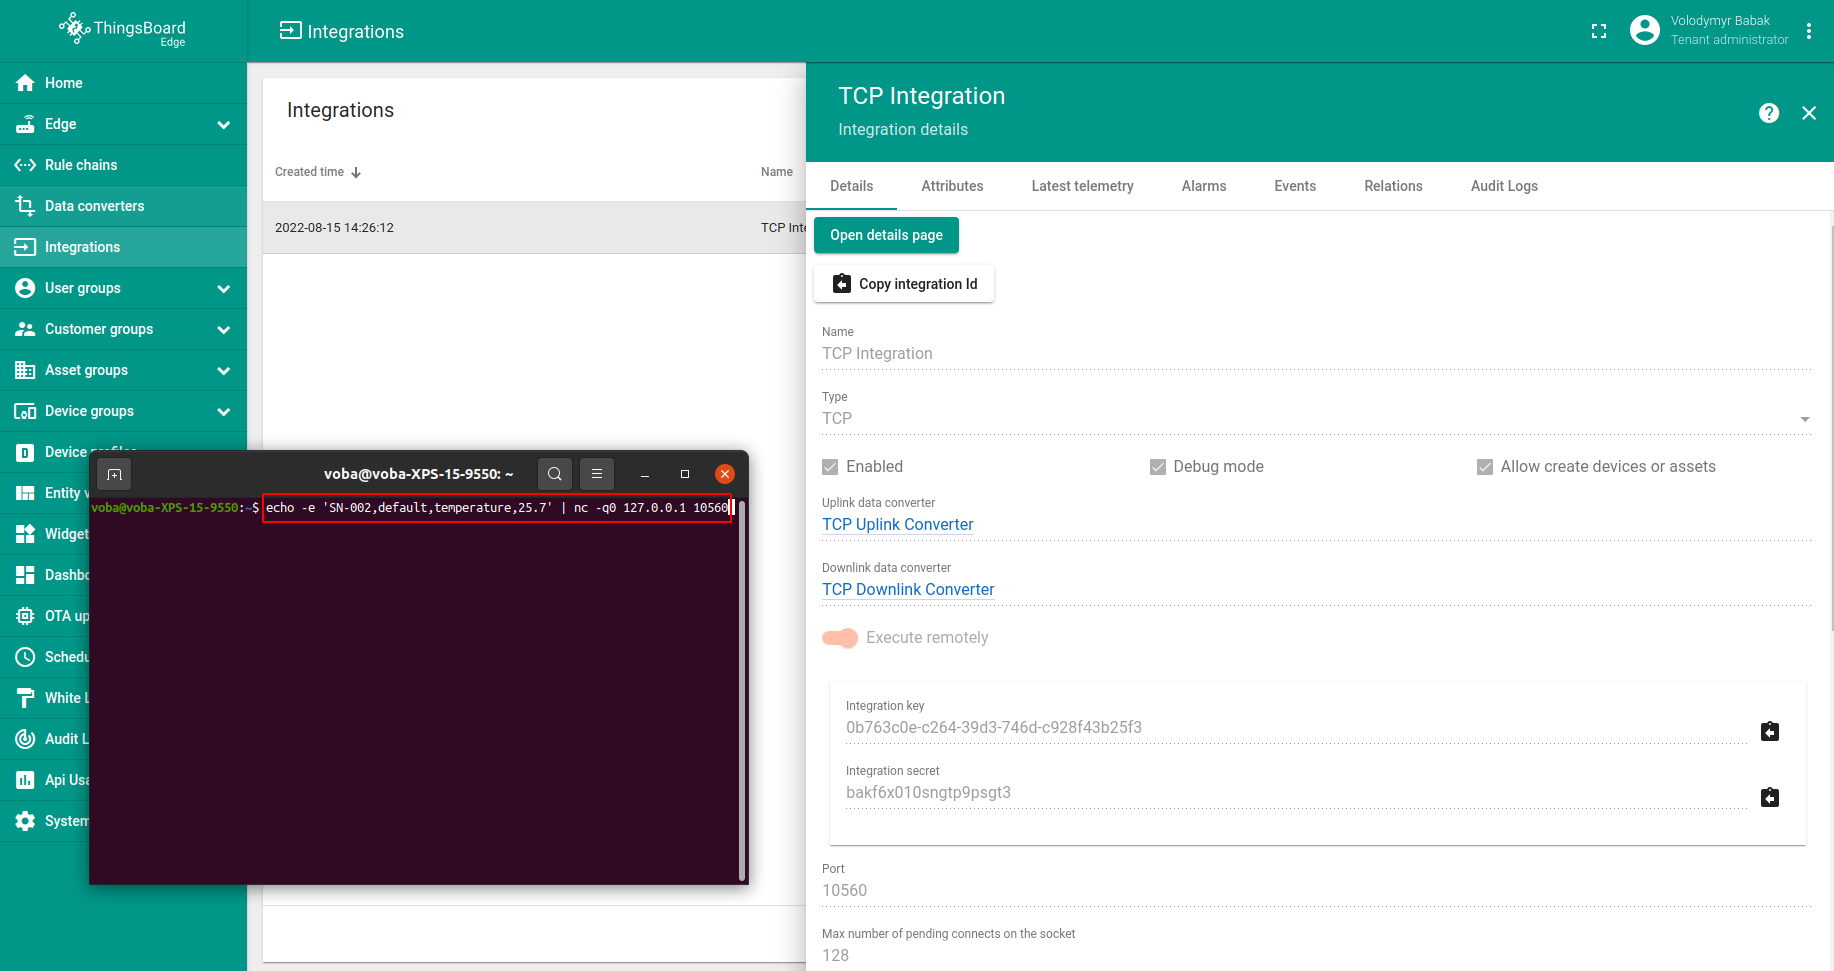The height and width of the screenshot is (971, 1834).
Task: Click the Device groups icon
Action: pyautogui.click(x=25, y=411)
